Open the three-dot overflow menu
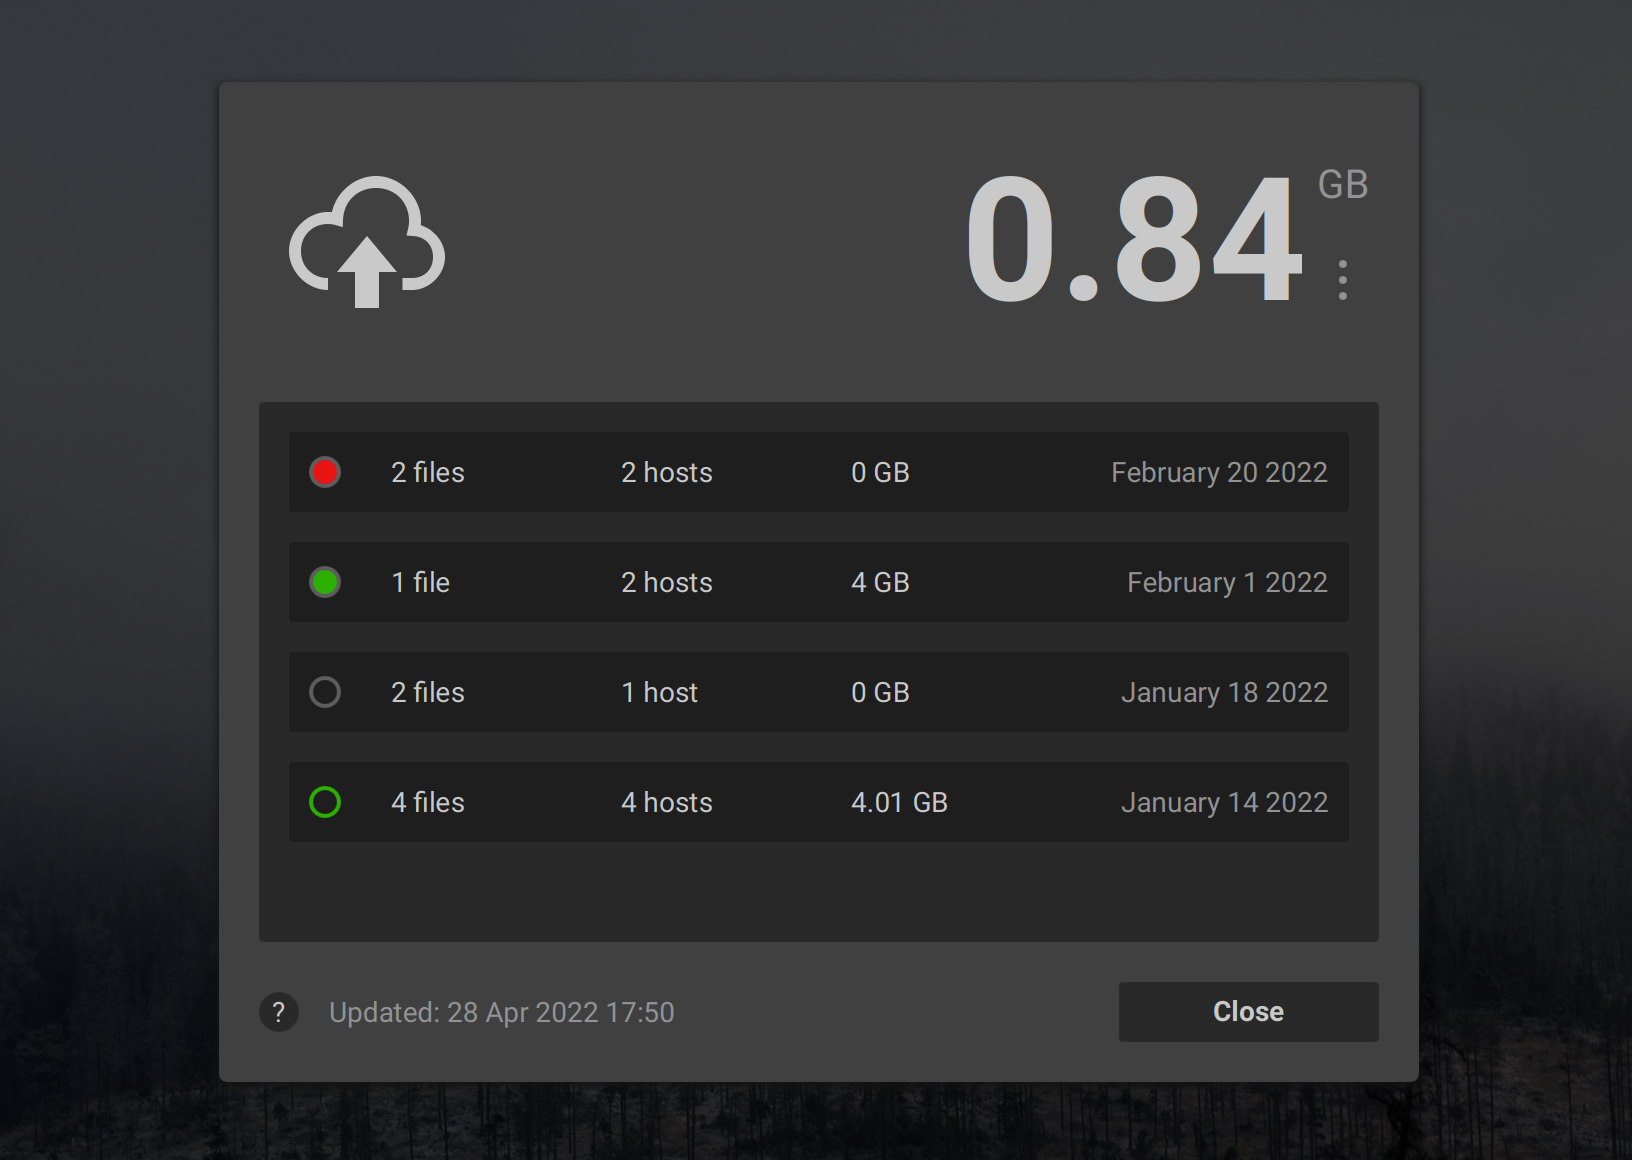 click(x=1341, y=278)
